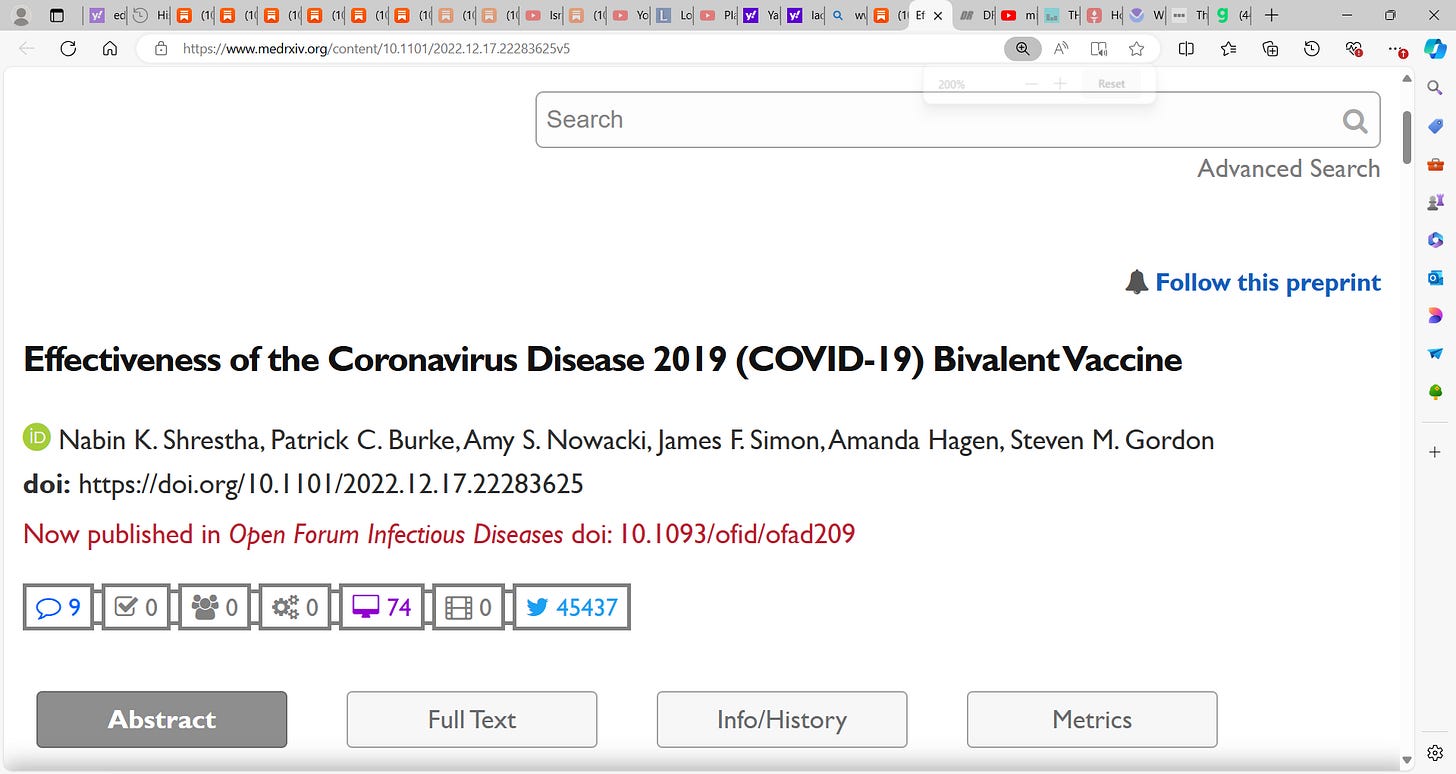Open the comments counter showing 9
The image size is (1456, 774).
(58, 607)
